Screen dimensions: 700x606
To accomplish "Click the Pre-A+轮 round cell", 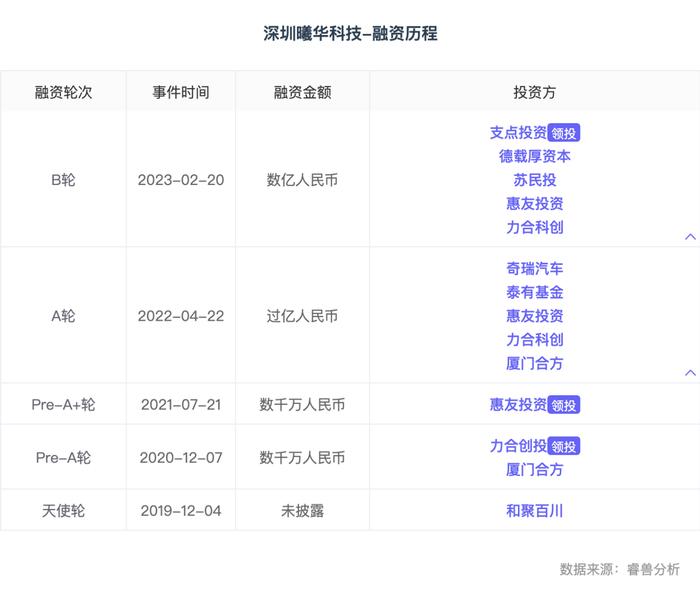I will (x=63, y=405).
